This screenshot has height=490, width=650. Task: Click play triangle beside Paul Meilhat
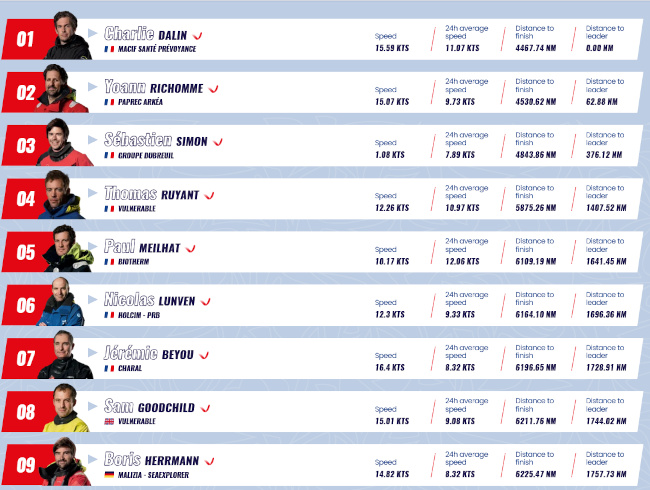point(92,246)
